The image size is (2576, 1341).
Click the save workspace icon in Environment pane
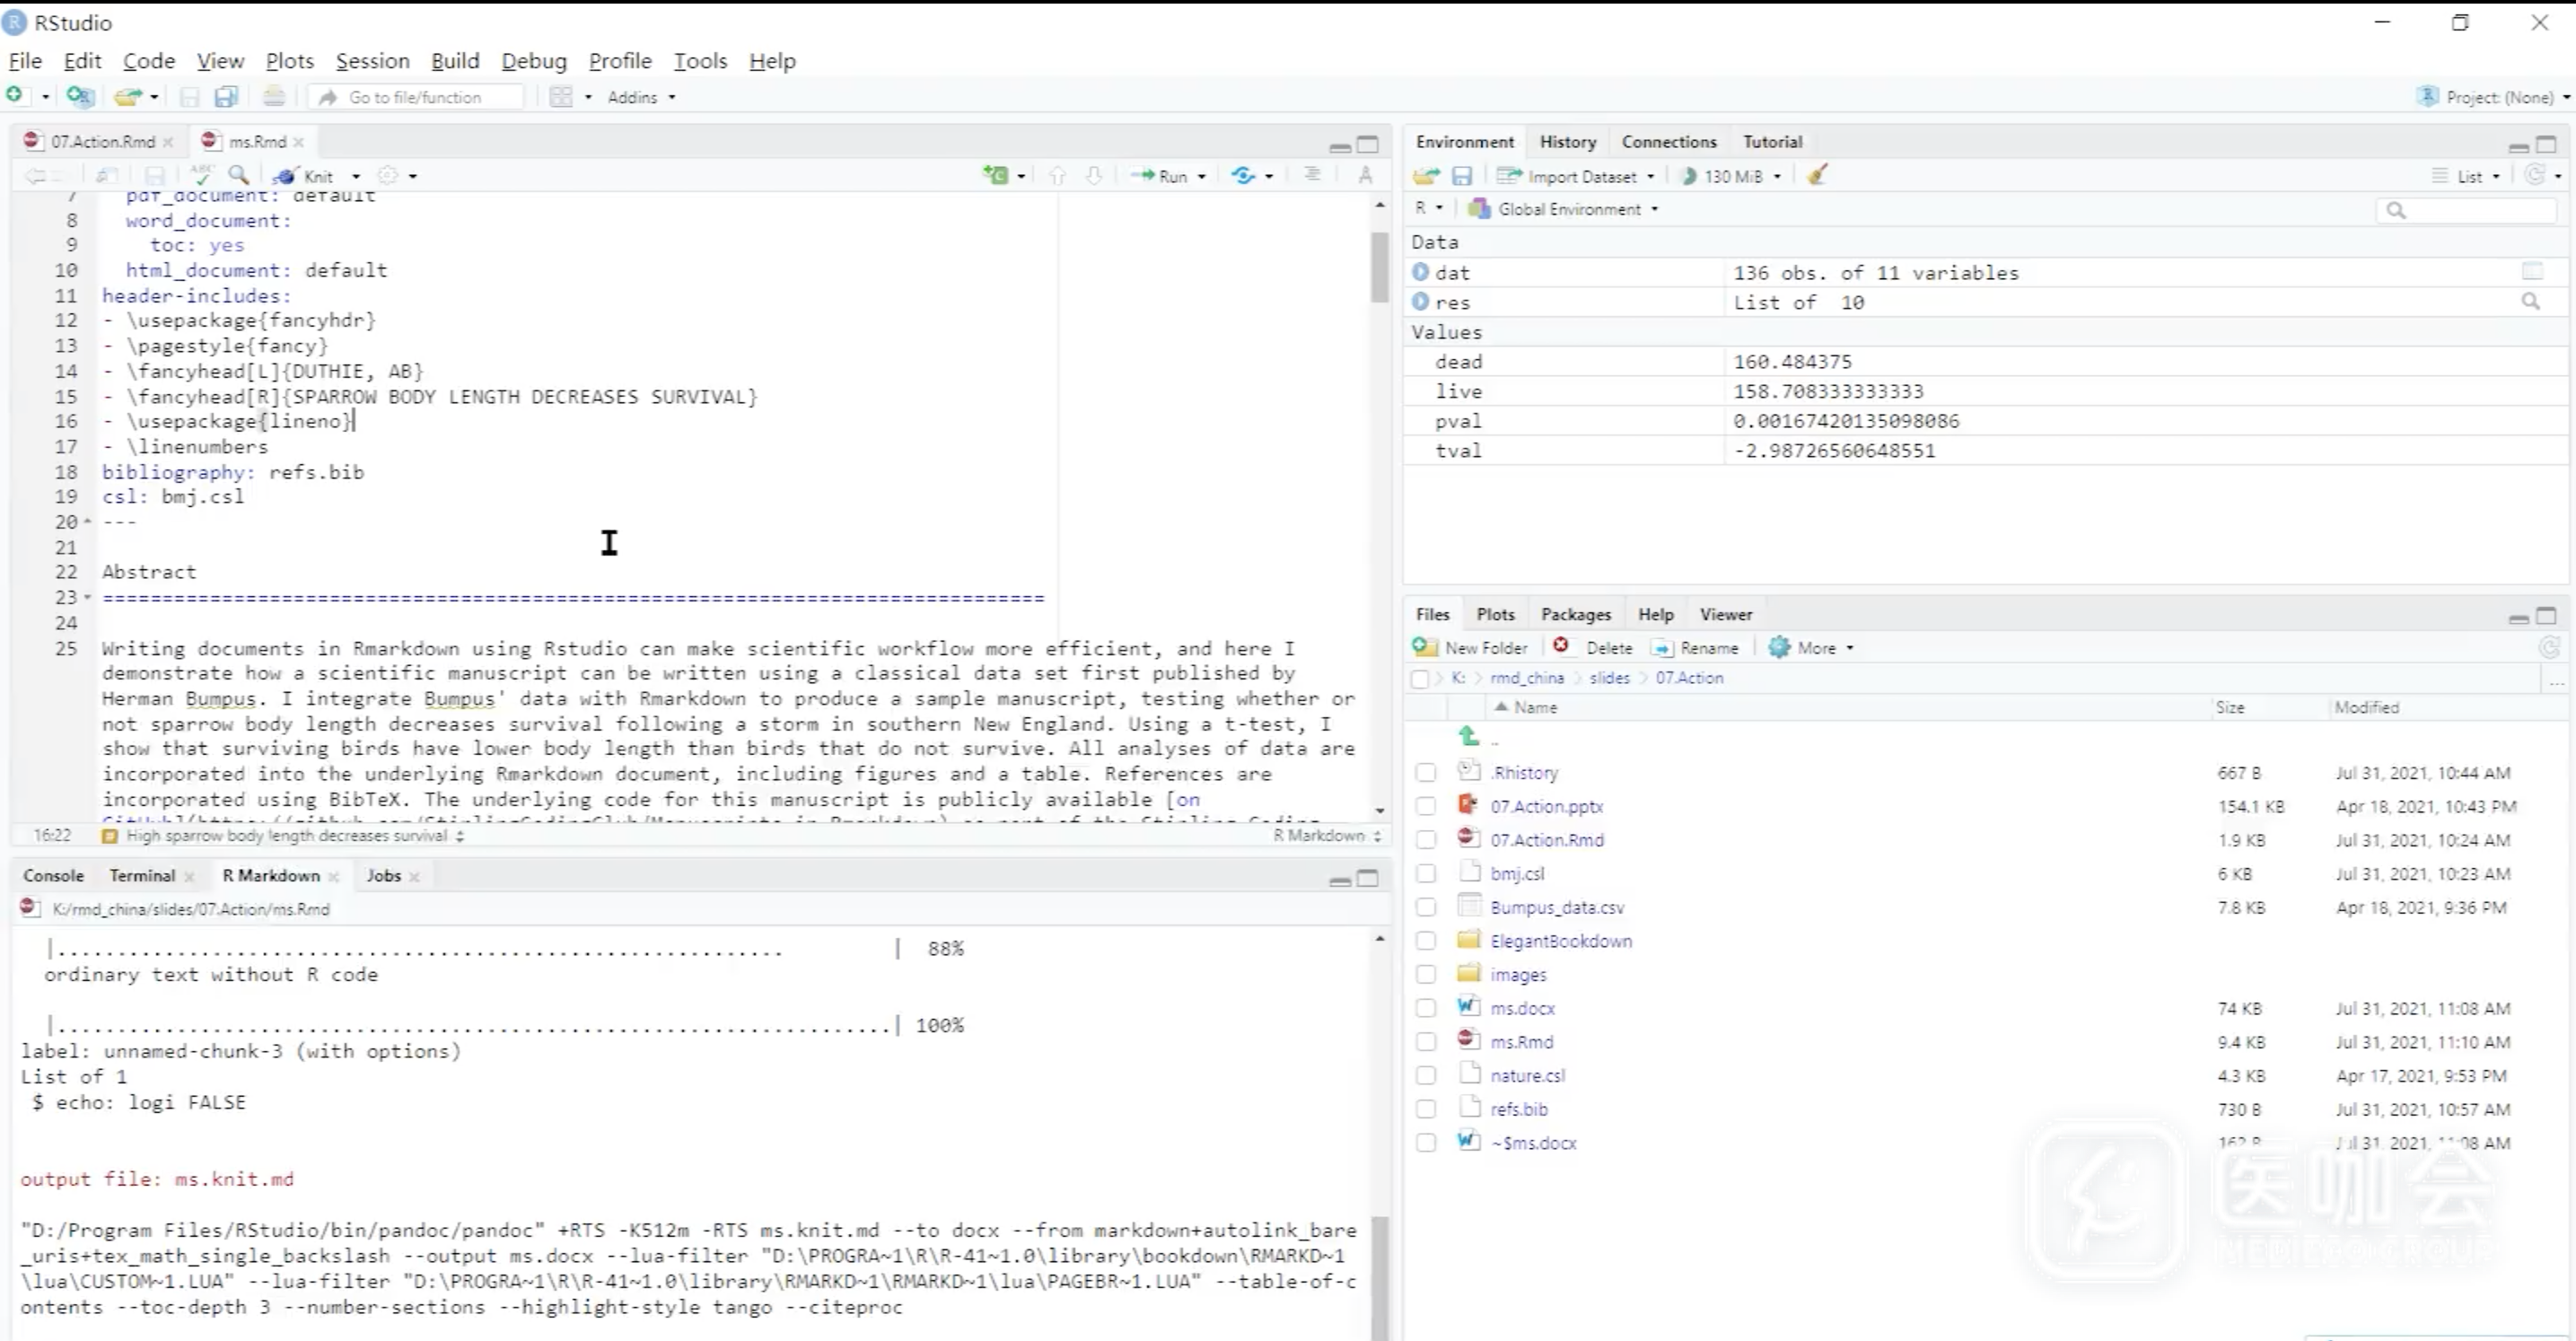1462,176
